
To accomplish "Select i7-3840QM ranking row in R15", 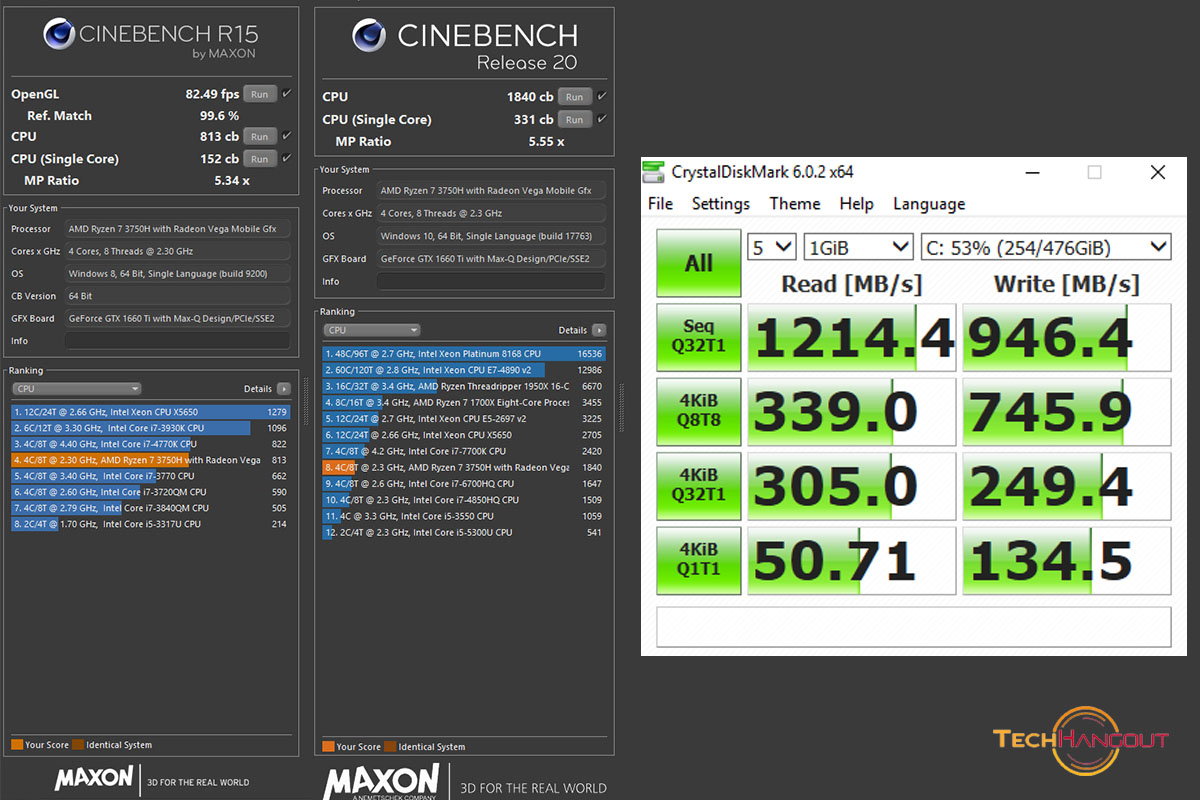I will pyautogui.click(x=151, y=508).
